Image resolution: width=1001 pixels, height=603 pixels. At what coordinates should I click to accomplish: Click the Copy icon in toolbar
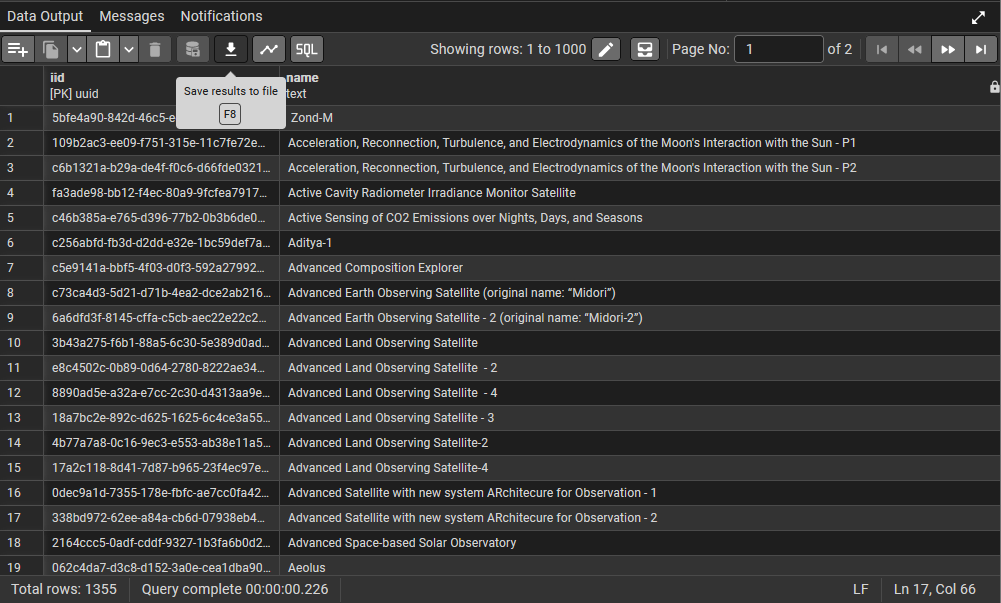[x=51, y=49]
